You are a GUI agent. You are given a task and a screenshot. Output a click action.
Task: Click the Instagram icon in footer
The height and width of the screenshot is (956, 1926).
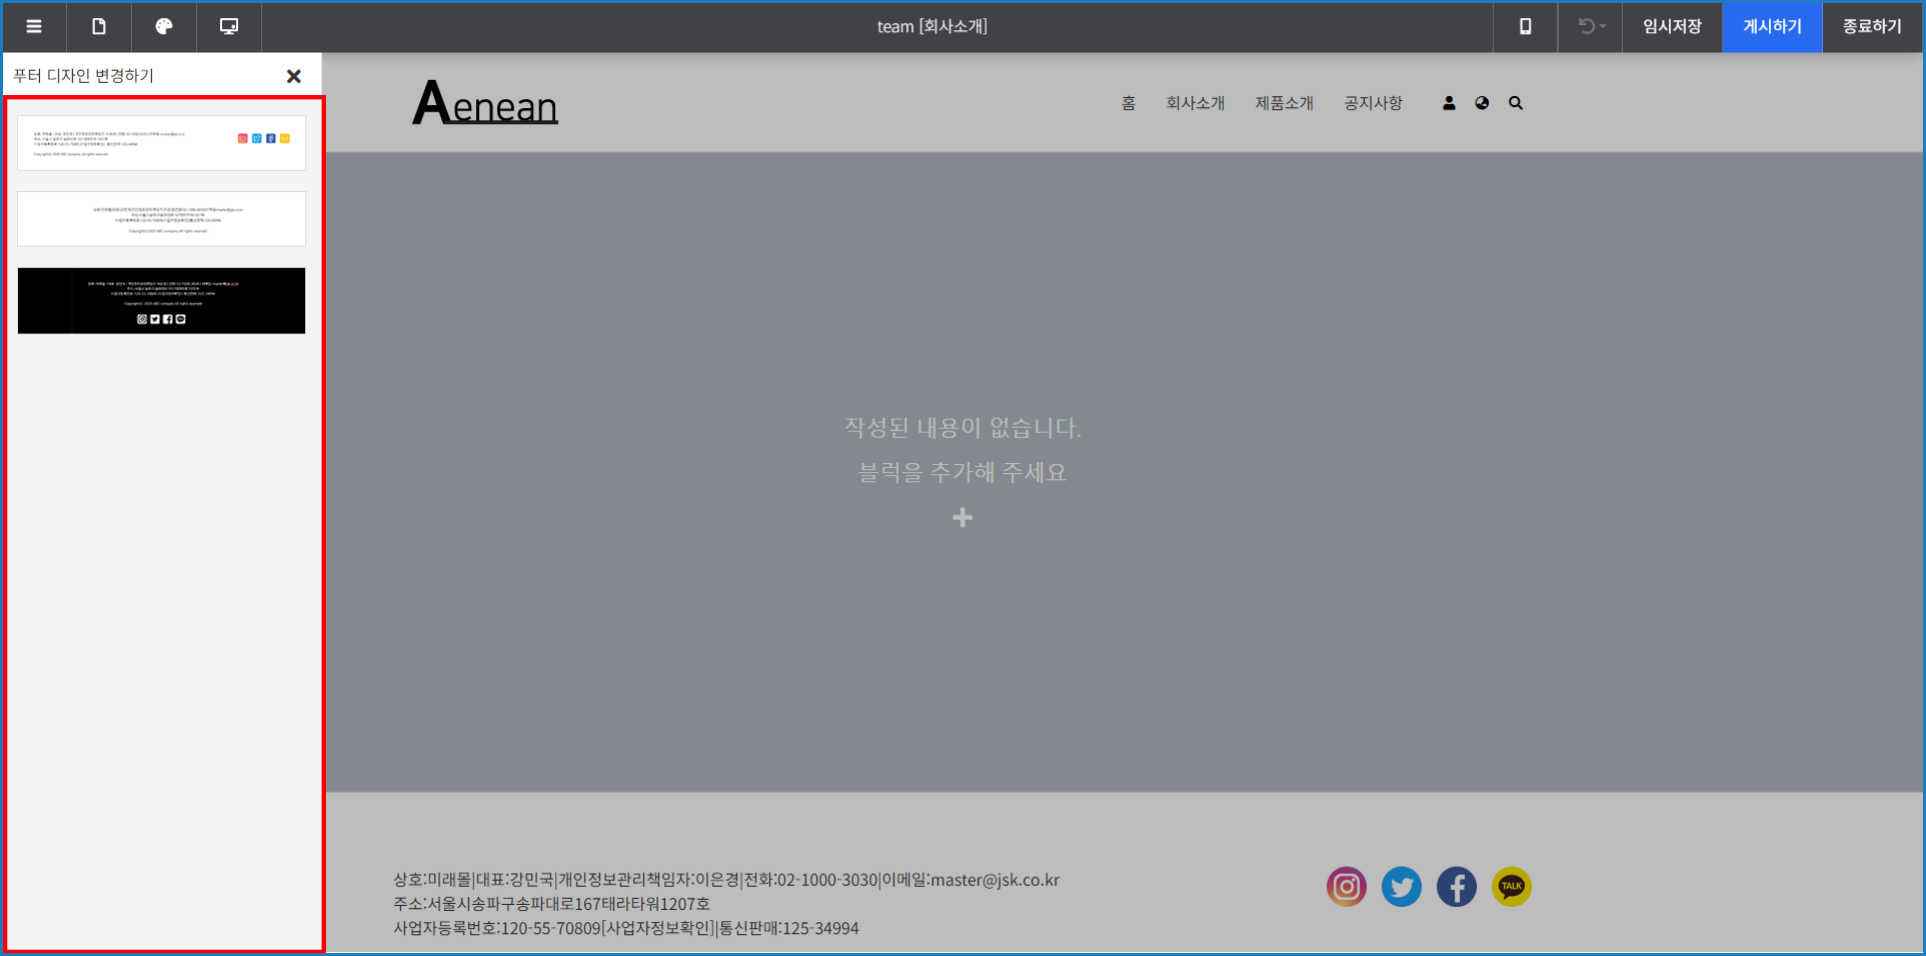1346,887
